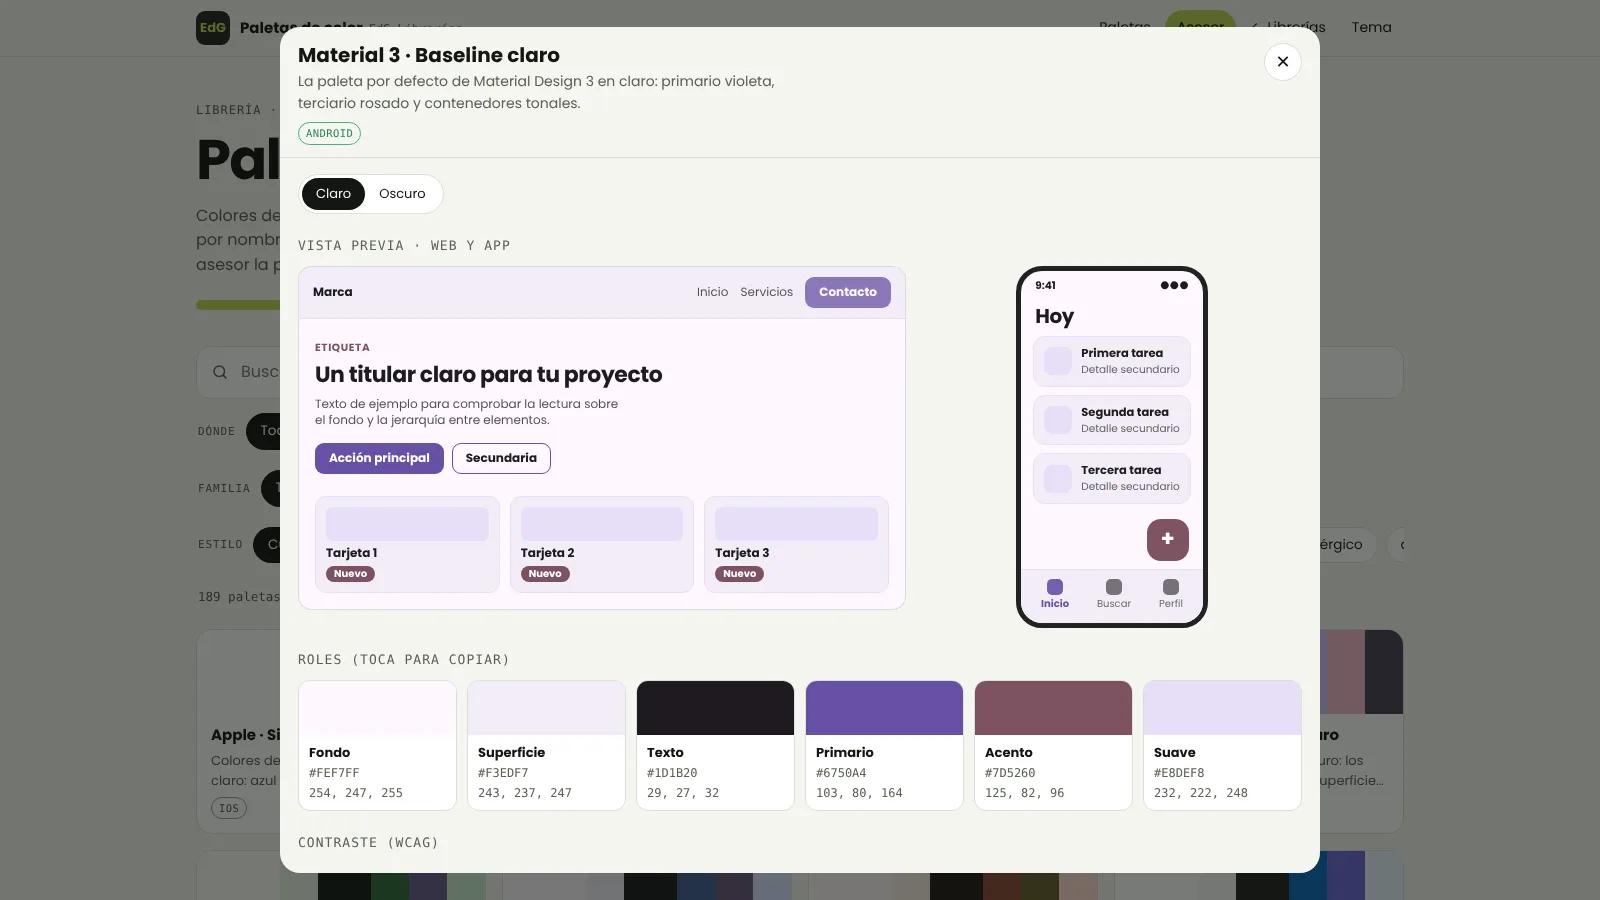This screenshot has width=1600, height=900.
Task: Switch preview to Oscuro mode
Action: click(402, 194)
